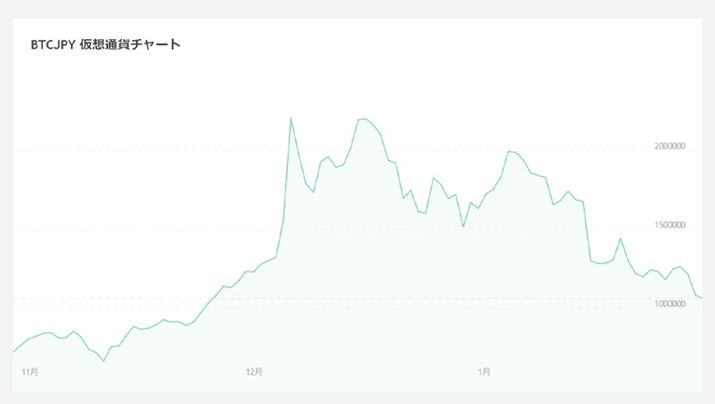
Task: Click the 1月 date axis label
Action: (x=484, y=372)
